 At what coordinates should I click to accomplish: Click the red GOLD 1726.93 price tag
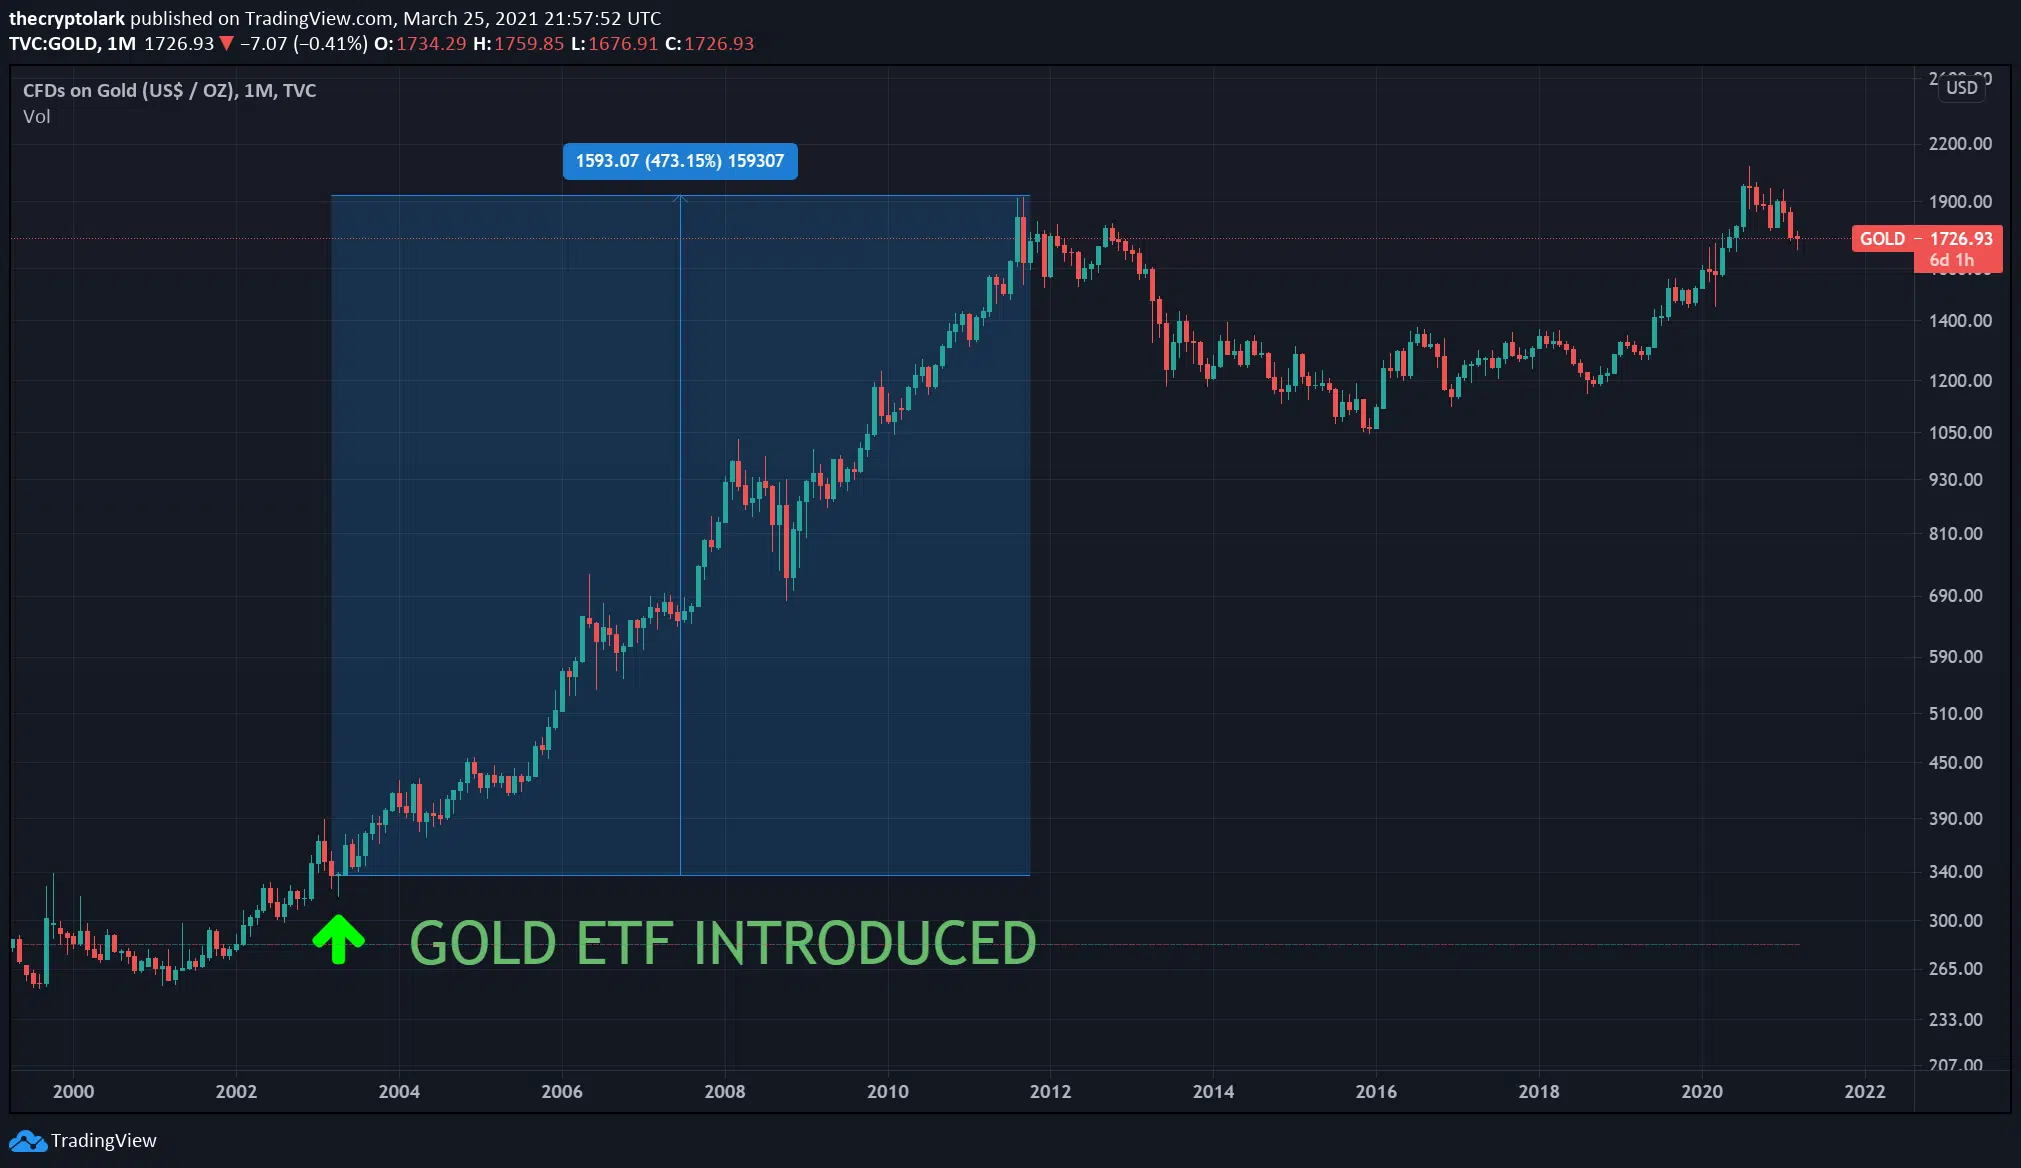[1926, 239]
